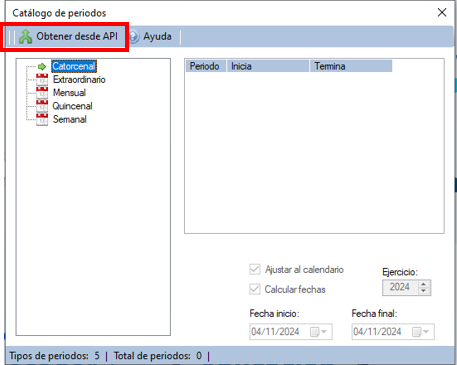This screenshot has width=457, height=365.
Task: Click the Fecha final date field
Action: pos(393,332)
